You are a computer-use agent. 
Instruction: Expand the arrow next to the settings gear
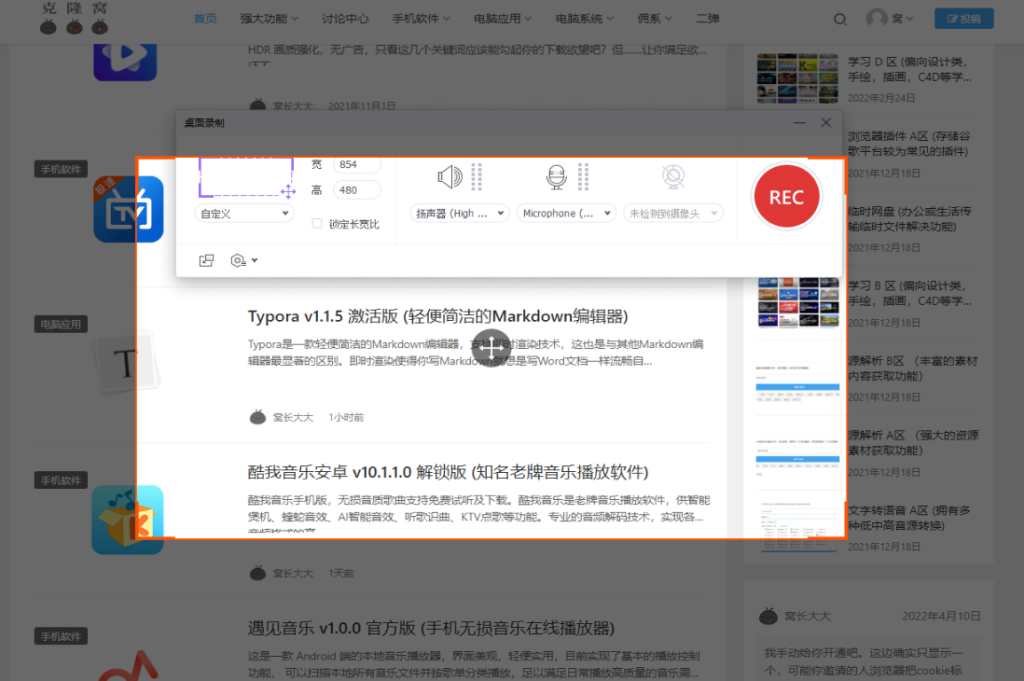255,261
